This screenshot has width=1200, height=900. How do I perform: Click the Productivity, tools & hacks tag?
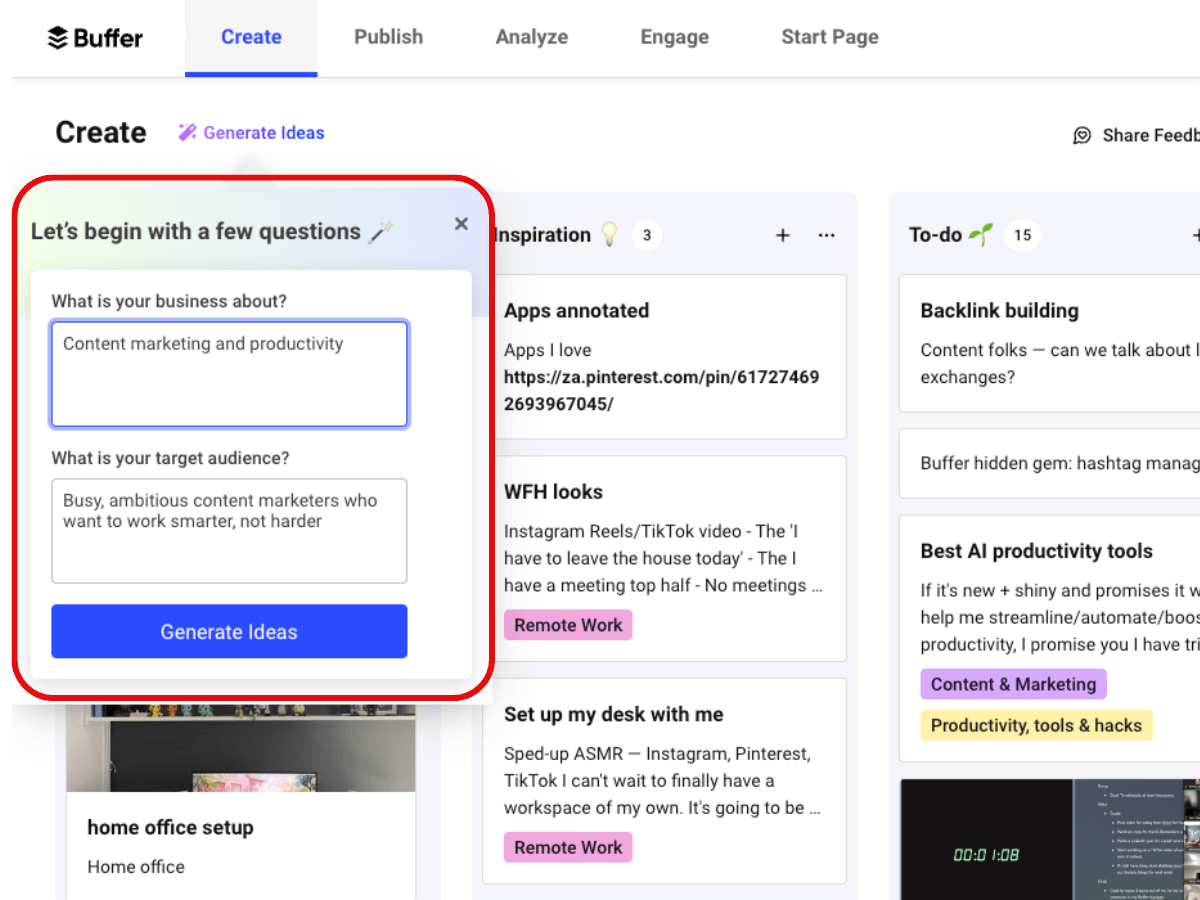1036,725
